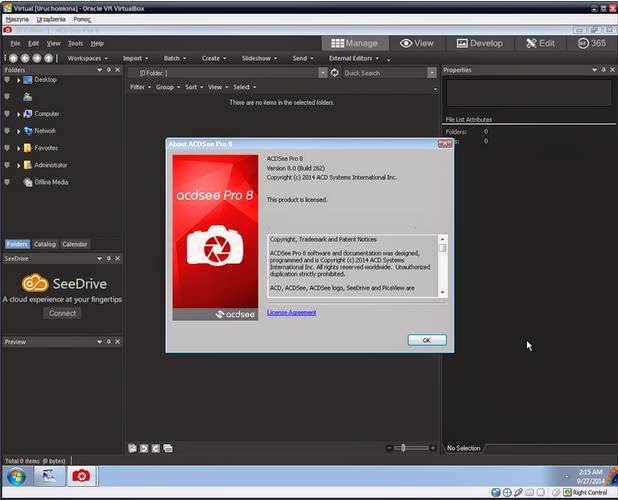This screenshot has height=500, width=618.
Task: Open the Workspaces dropdown
Action: point(87,58)
